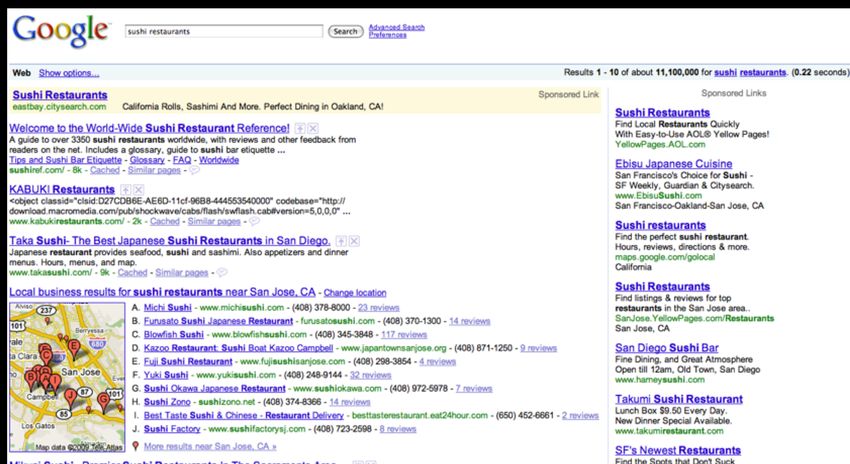Open World-Wide Sushi Restaurant Reference result
Viewport: 850px width, 464px height.
[x=149, y=128]
